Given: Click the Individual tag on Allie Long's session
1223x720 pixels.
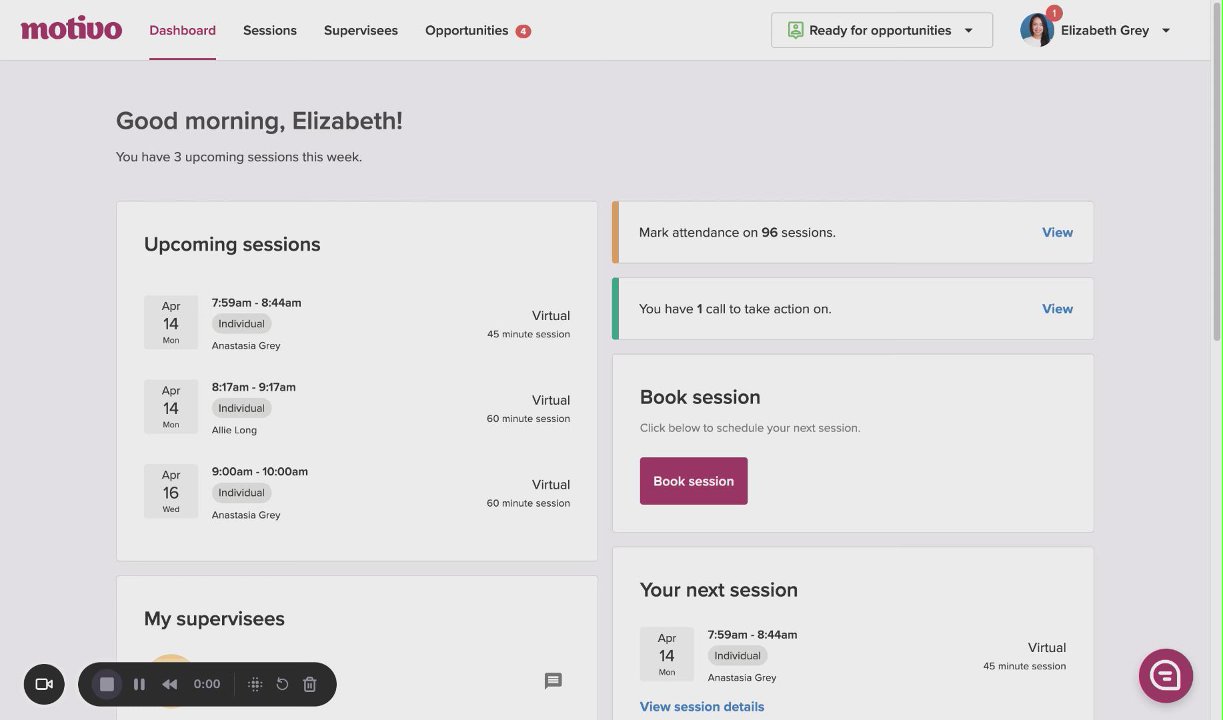Looking at the screenshot, I should tap(242, 408).
